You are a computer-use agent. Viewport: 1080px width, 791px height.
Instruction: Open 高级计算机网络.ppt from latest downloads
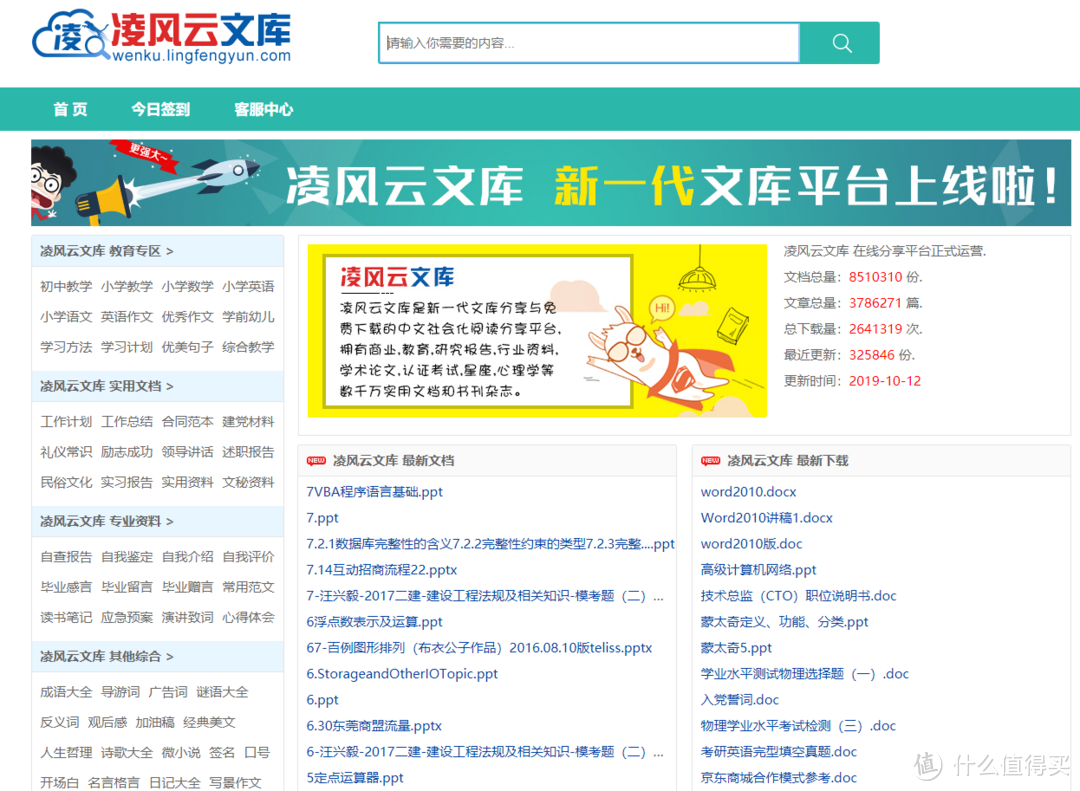(x=758, y=570)
